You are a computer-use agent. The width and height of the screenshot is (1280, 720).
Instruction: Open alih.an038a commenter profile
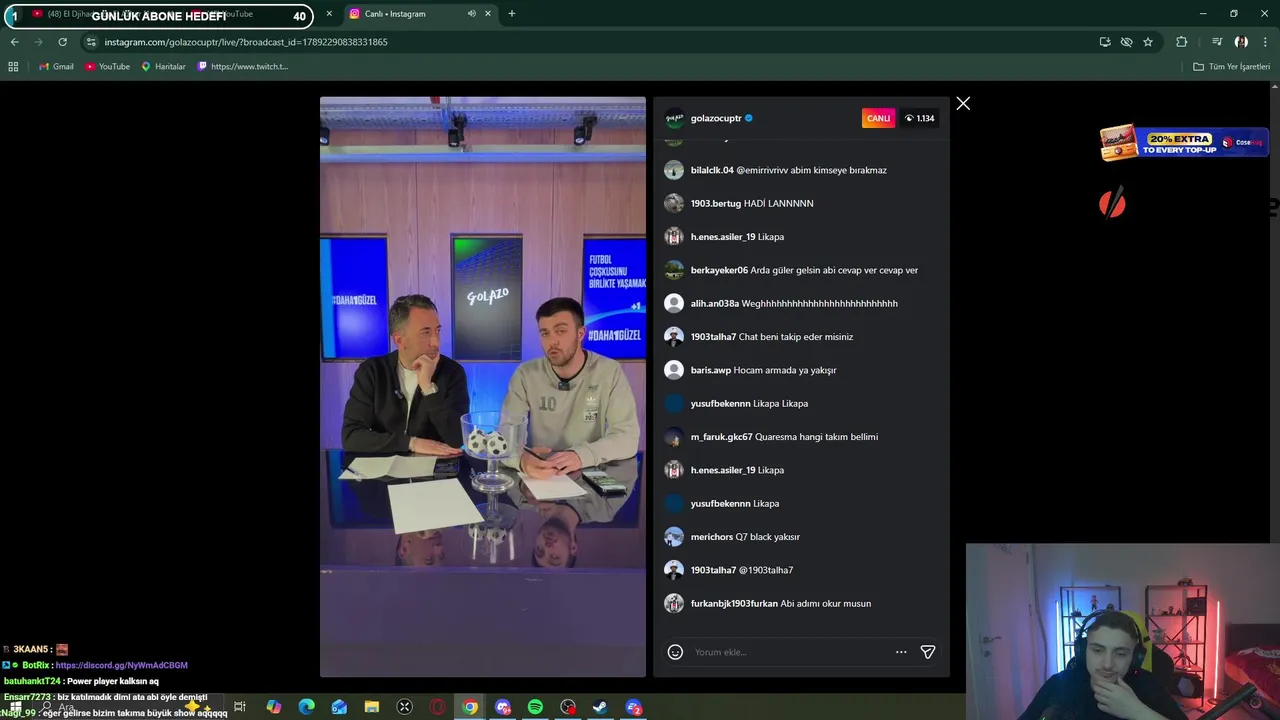pos(715,303)
